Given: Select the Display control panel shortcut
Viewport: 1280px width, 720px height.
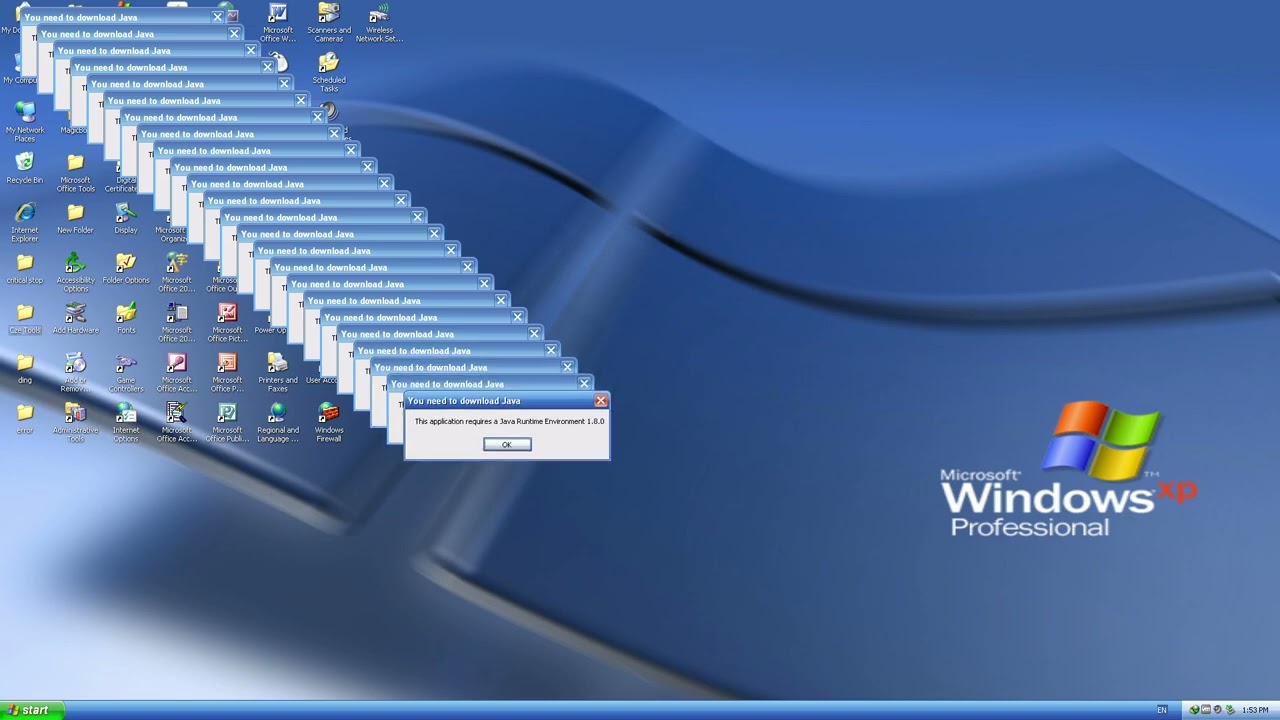Looking at the screenshot, I should click(126, 218).
